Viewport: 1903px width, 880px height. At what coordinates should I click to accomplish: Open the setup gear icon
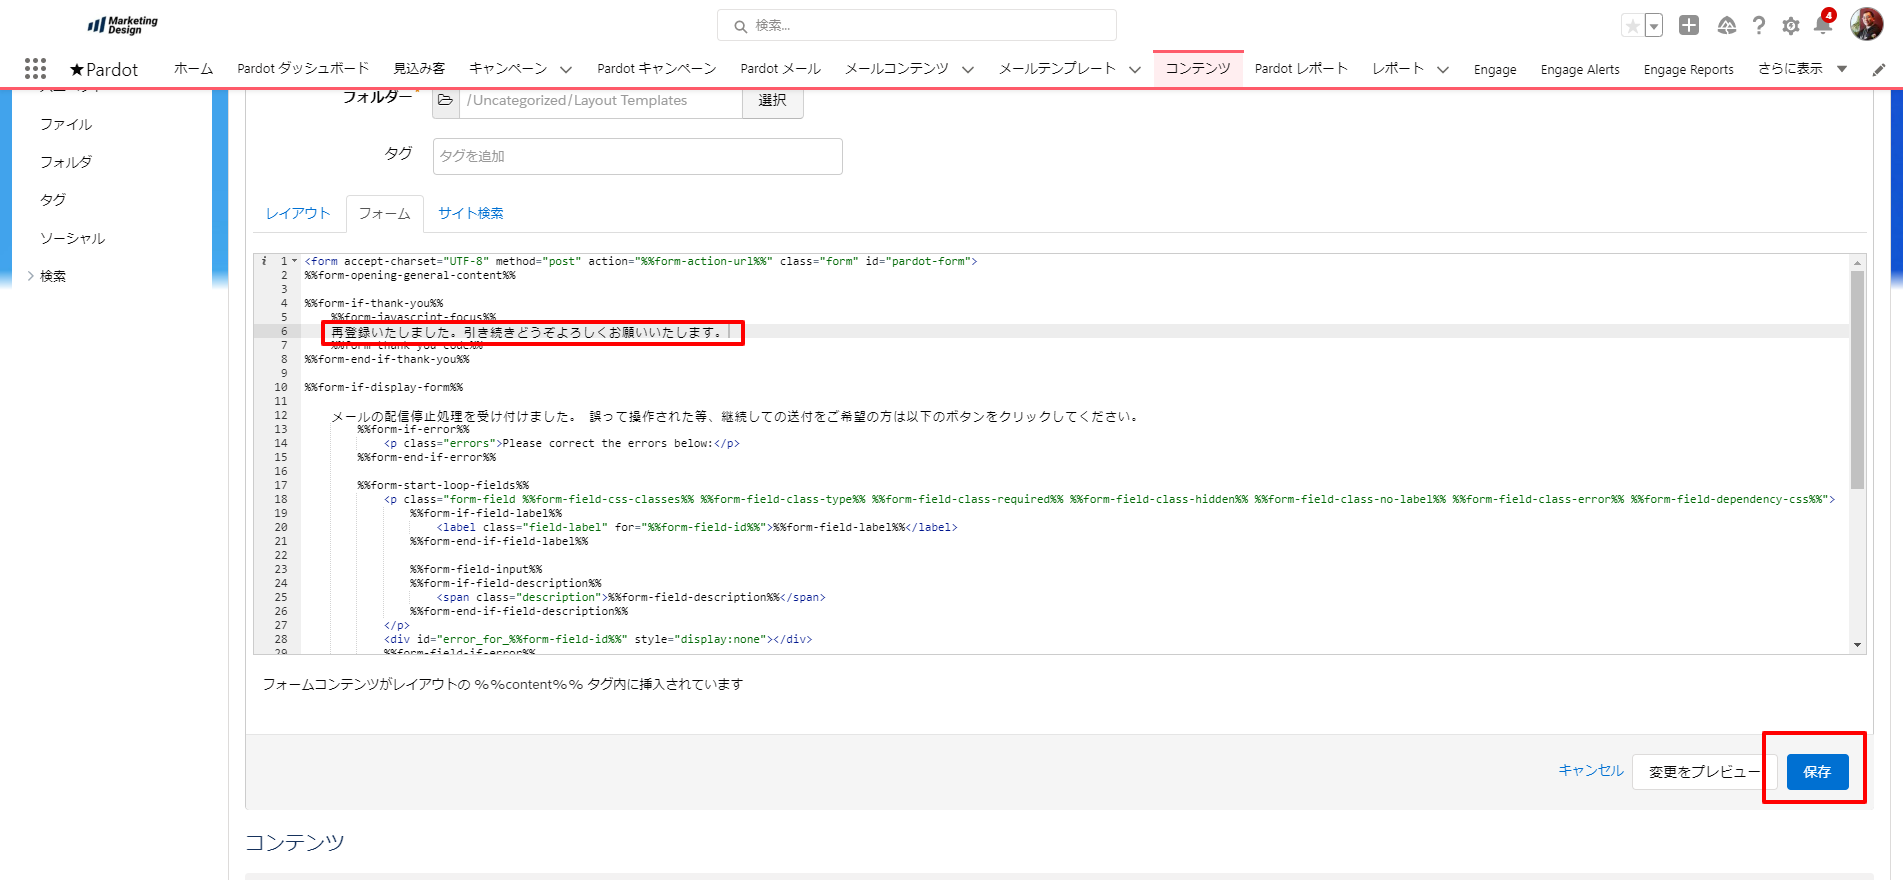click(1791, 26)
